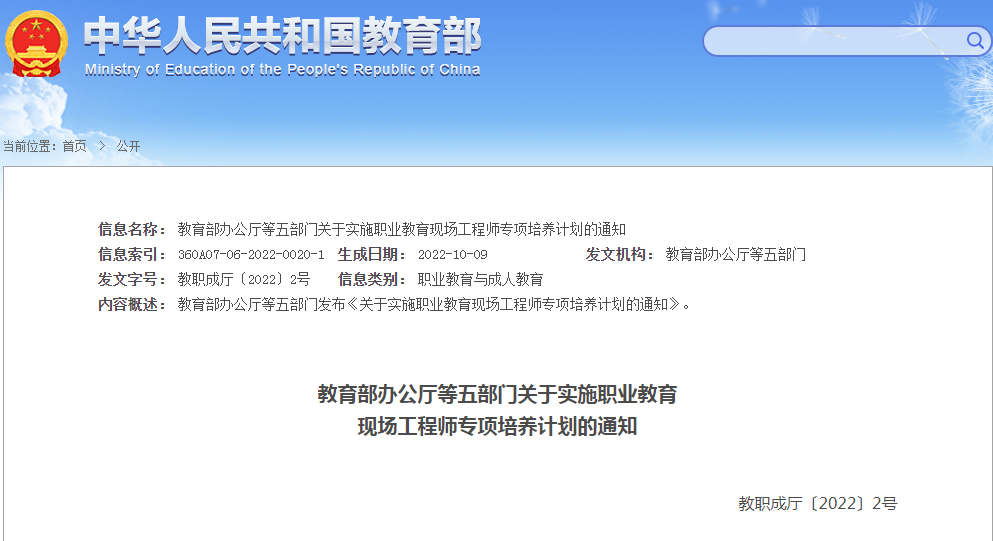This screenshot has width=993, height=541.
Task: Open the 公开 breadcrumb link
Action: (x=128, y=146)
